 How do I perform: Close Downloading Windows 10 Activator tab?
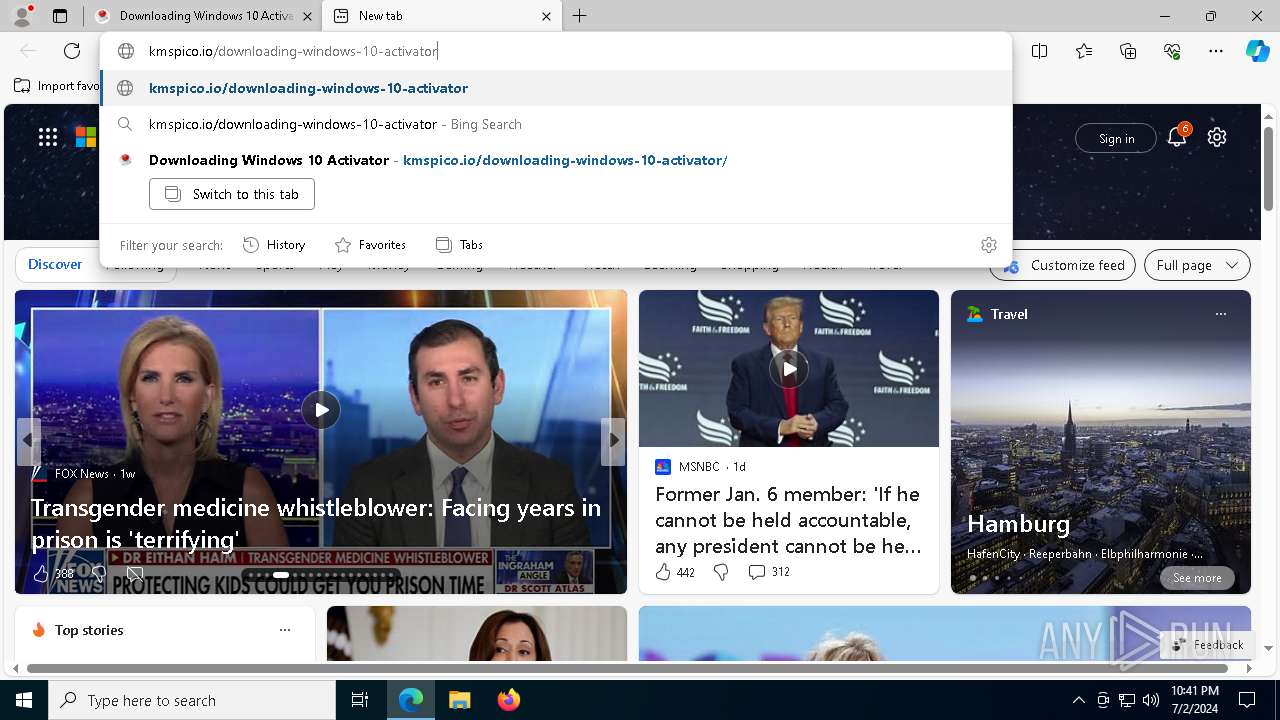(x=307, y=16)
